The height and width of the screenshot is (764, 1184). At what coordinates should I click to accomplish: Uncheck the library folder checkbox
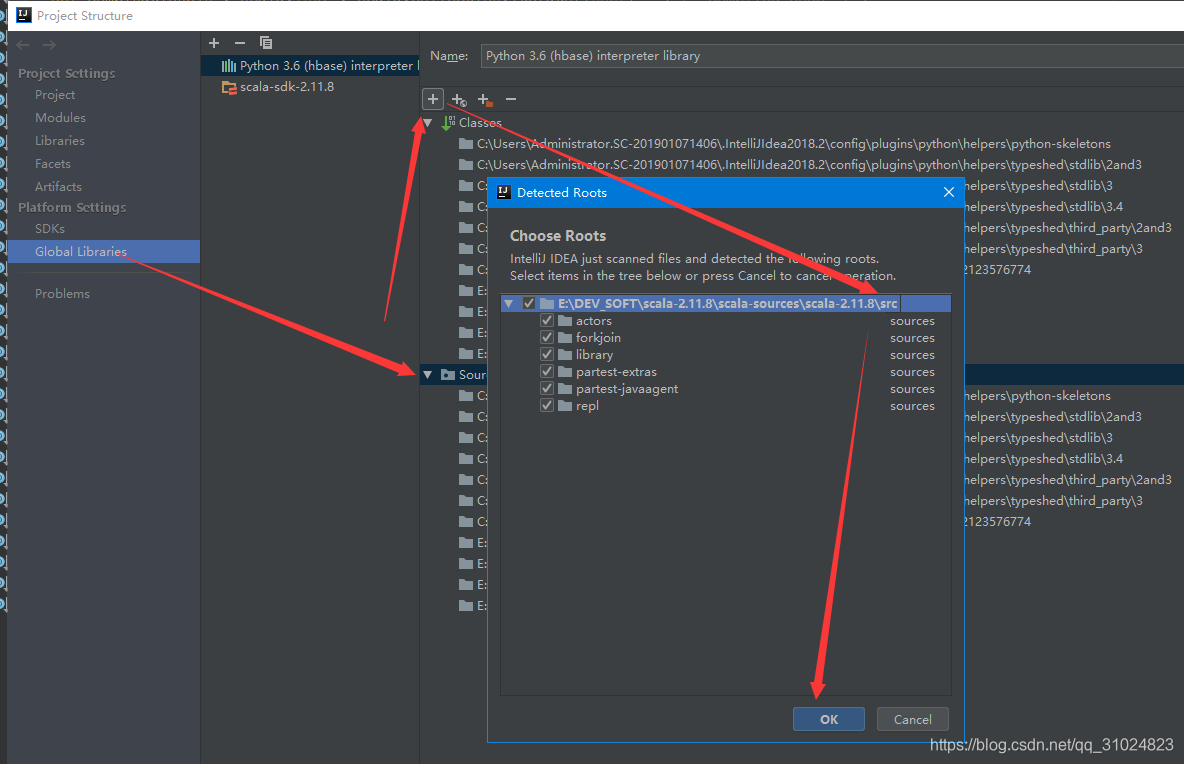coord(547,355)
